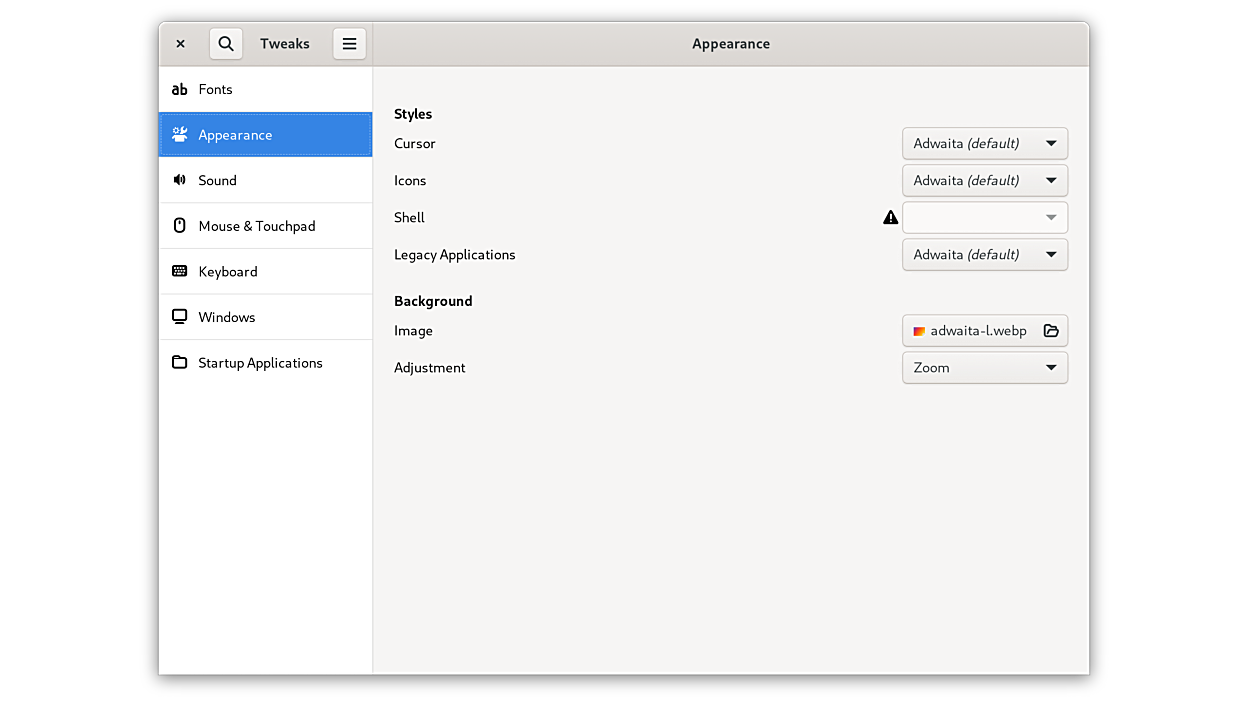Image resolution: width=1248 pixels, height=702 pixels.
Task: Choose background image adwaita-l.webp button
Action: click(x=970, y=331)
